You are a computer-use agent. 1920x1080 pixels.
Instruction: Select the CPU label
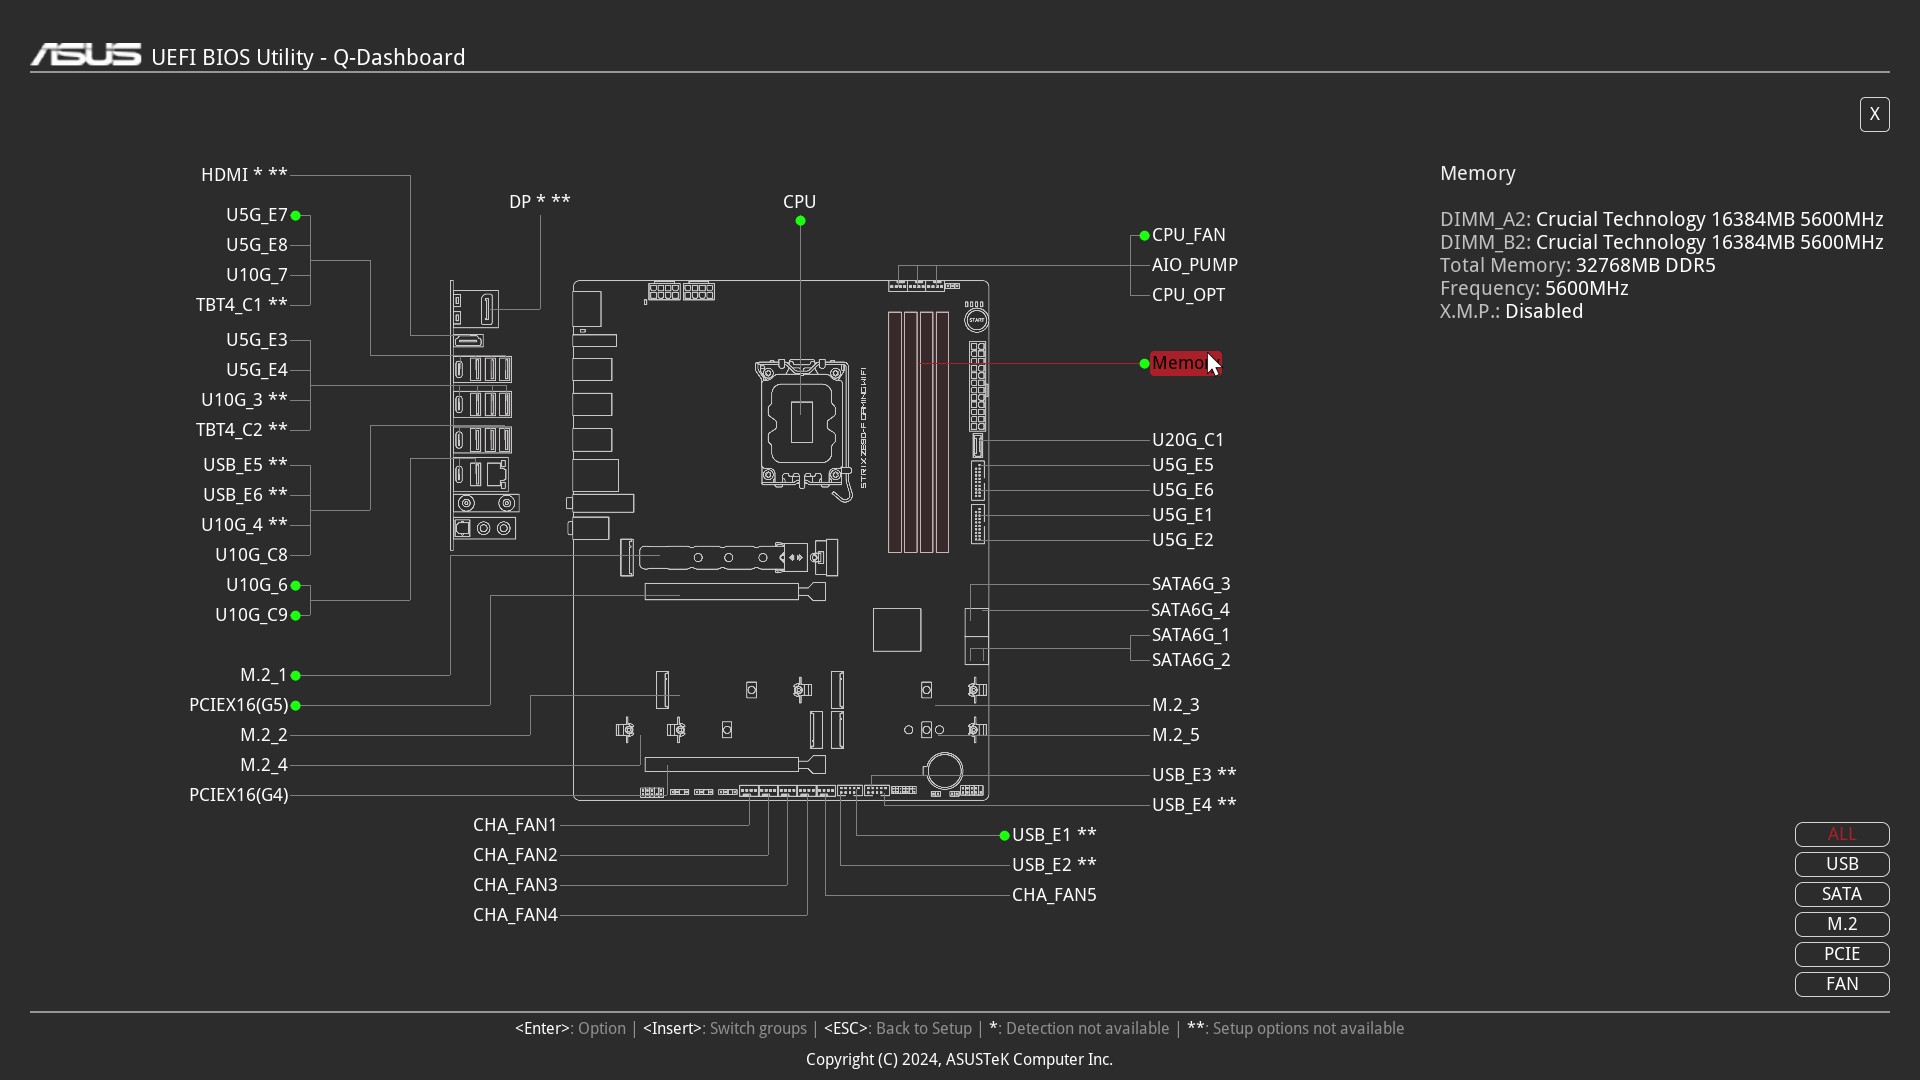pyautogui.click(x=799, y=202)
